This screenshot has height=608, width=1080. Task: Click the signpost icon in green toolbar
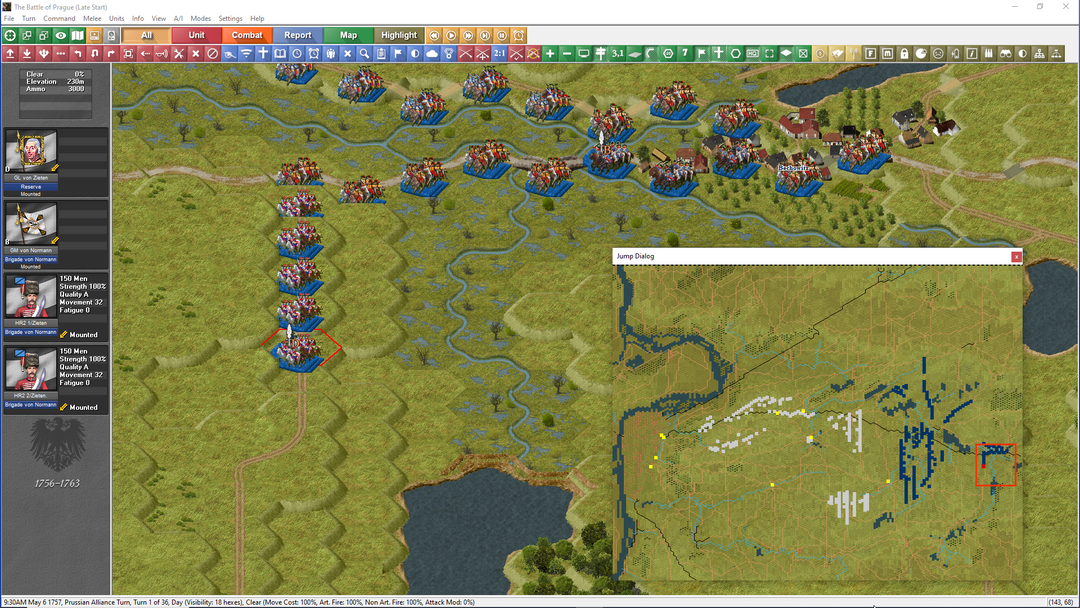click(601, 54)
